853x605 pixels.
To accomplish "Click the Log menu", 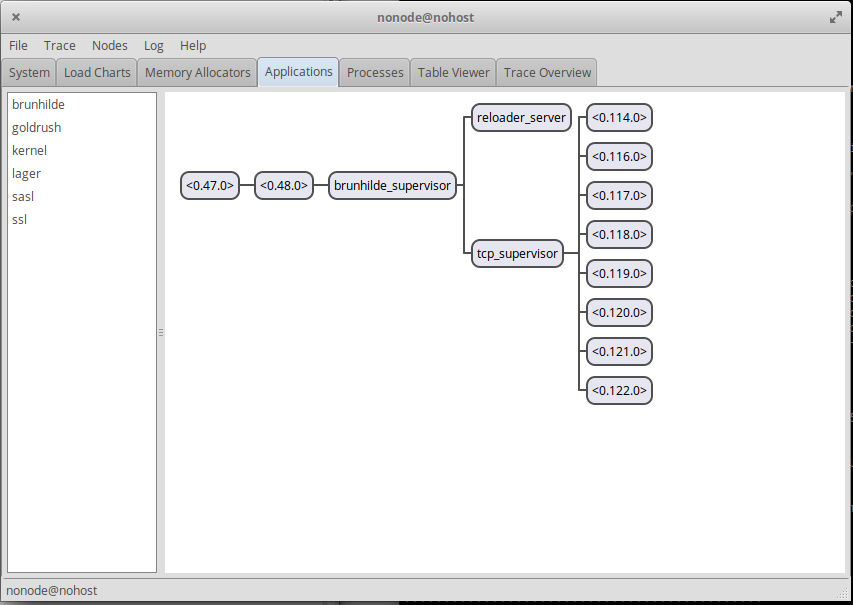I will pyautogui.click(x=153, y=45).
